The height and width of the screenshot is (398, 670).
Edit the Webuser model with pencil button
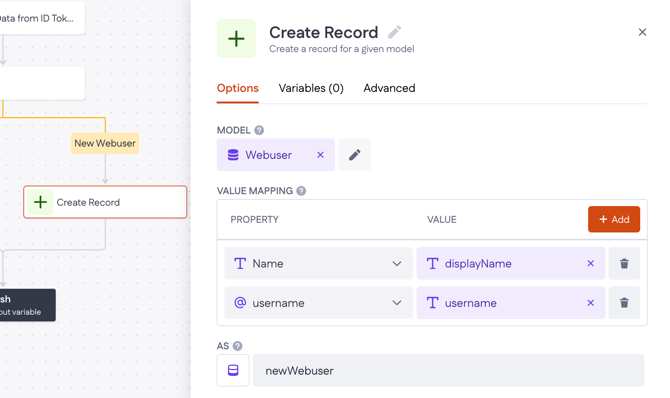(x=355, y=155)
